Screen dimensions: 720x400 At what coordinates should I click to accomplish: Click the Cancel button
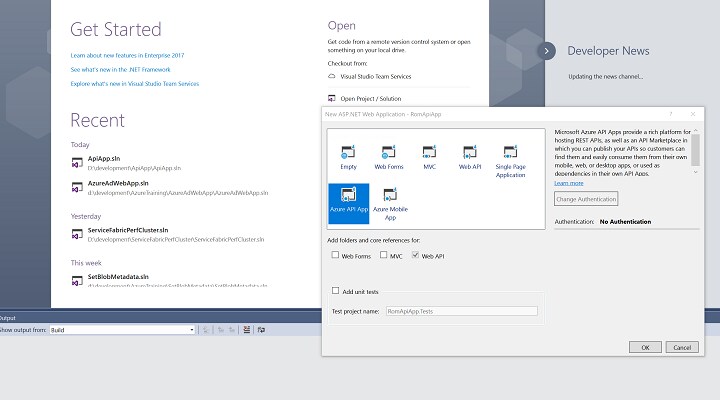click(682, 347)
